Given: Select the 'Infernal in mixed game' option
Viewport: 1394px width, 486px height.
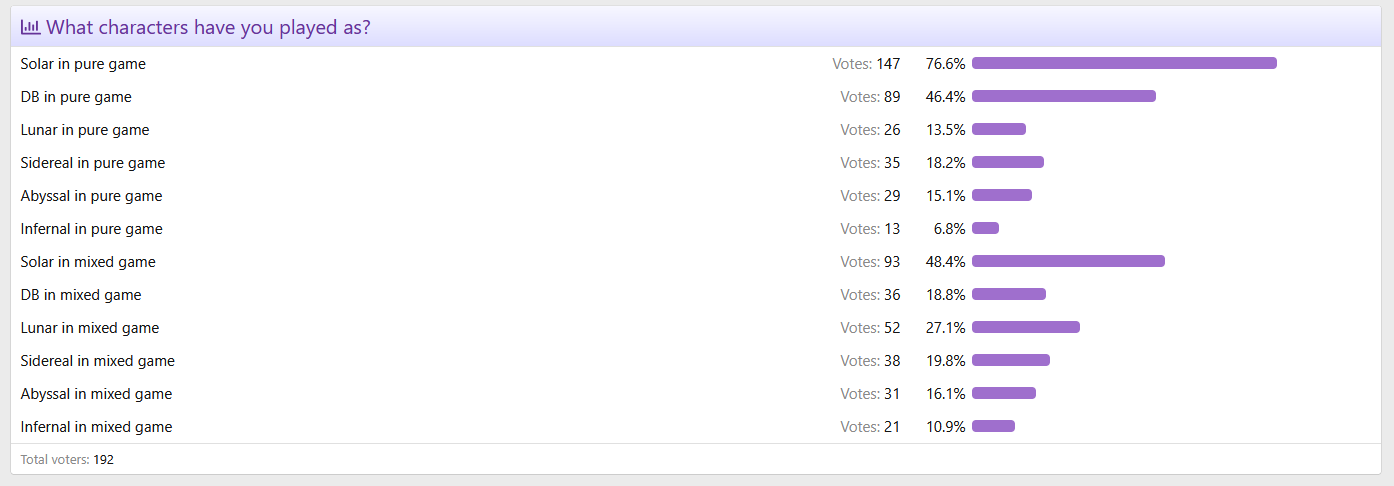Looking at the screenshot, I should click(96, 427).
